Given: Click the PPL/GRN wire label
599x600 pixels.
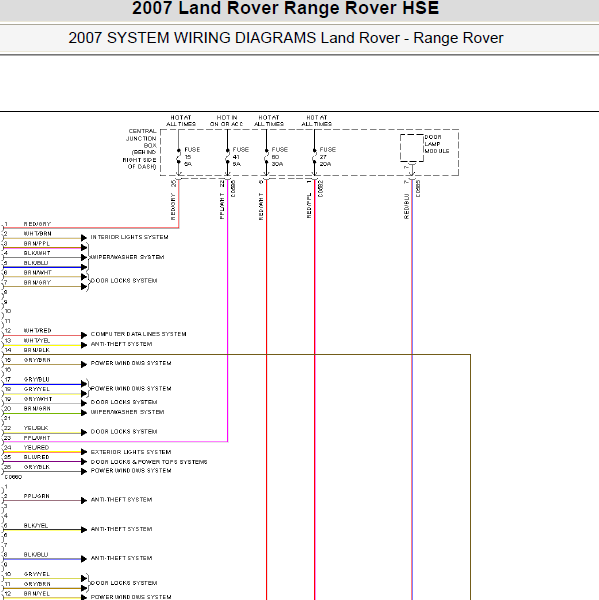Looking at the screenshot, I should [37, 496].
